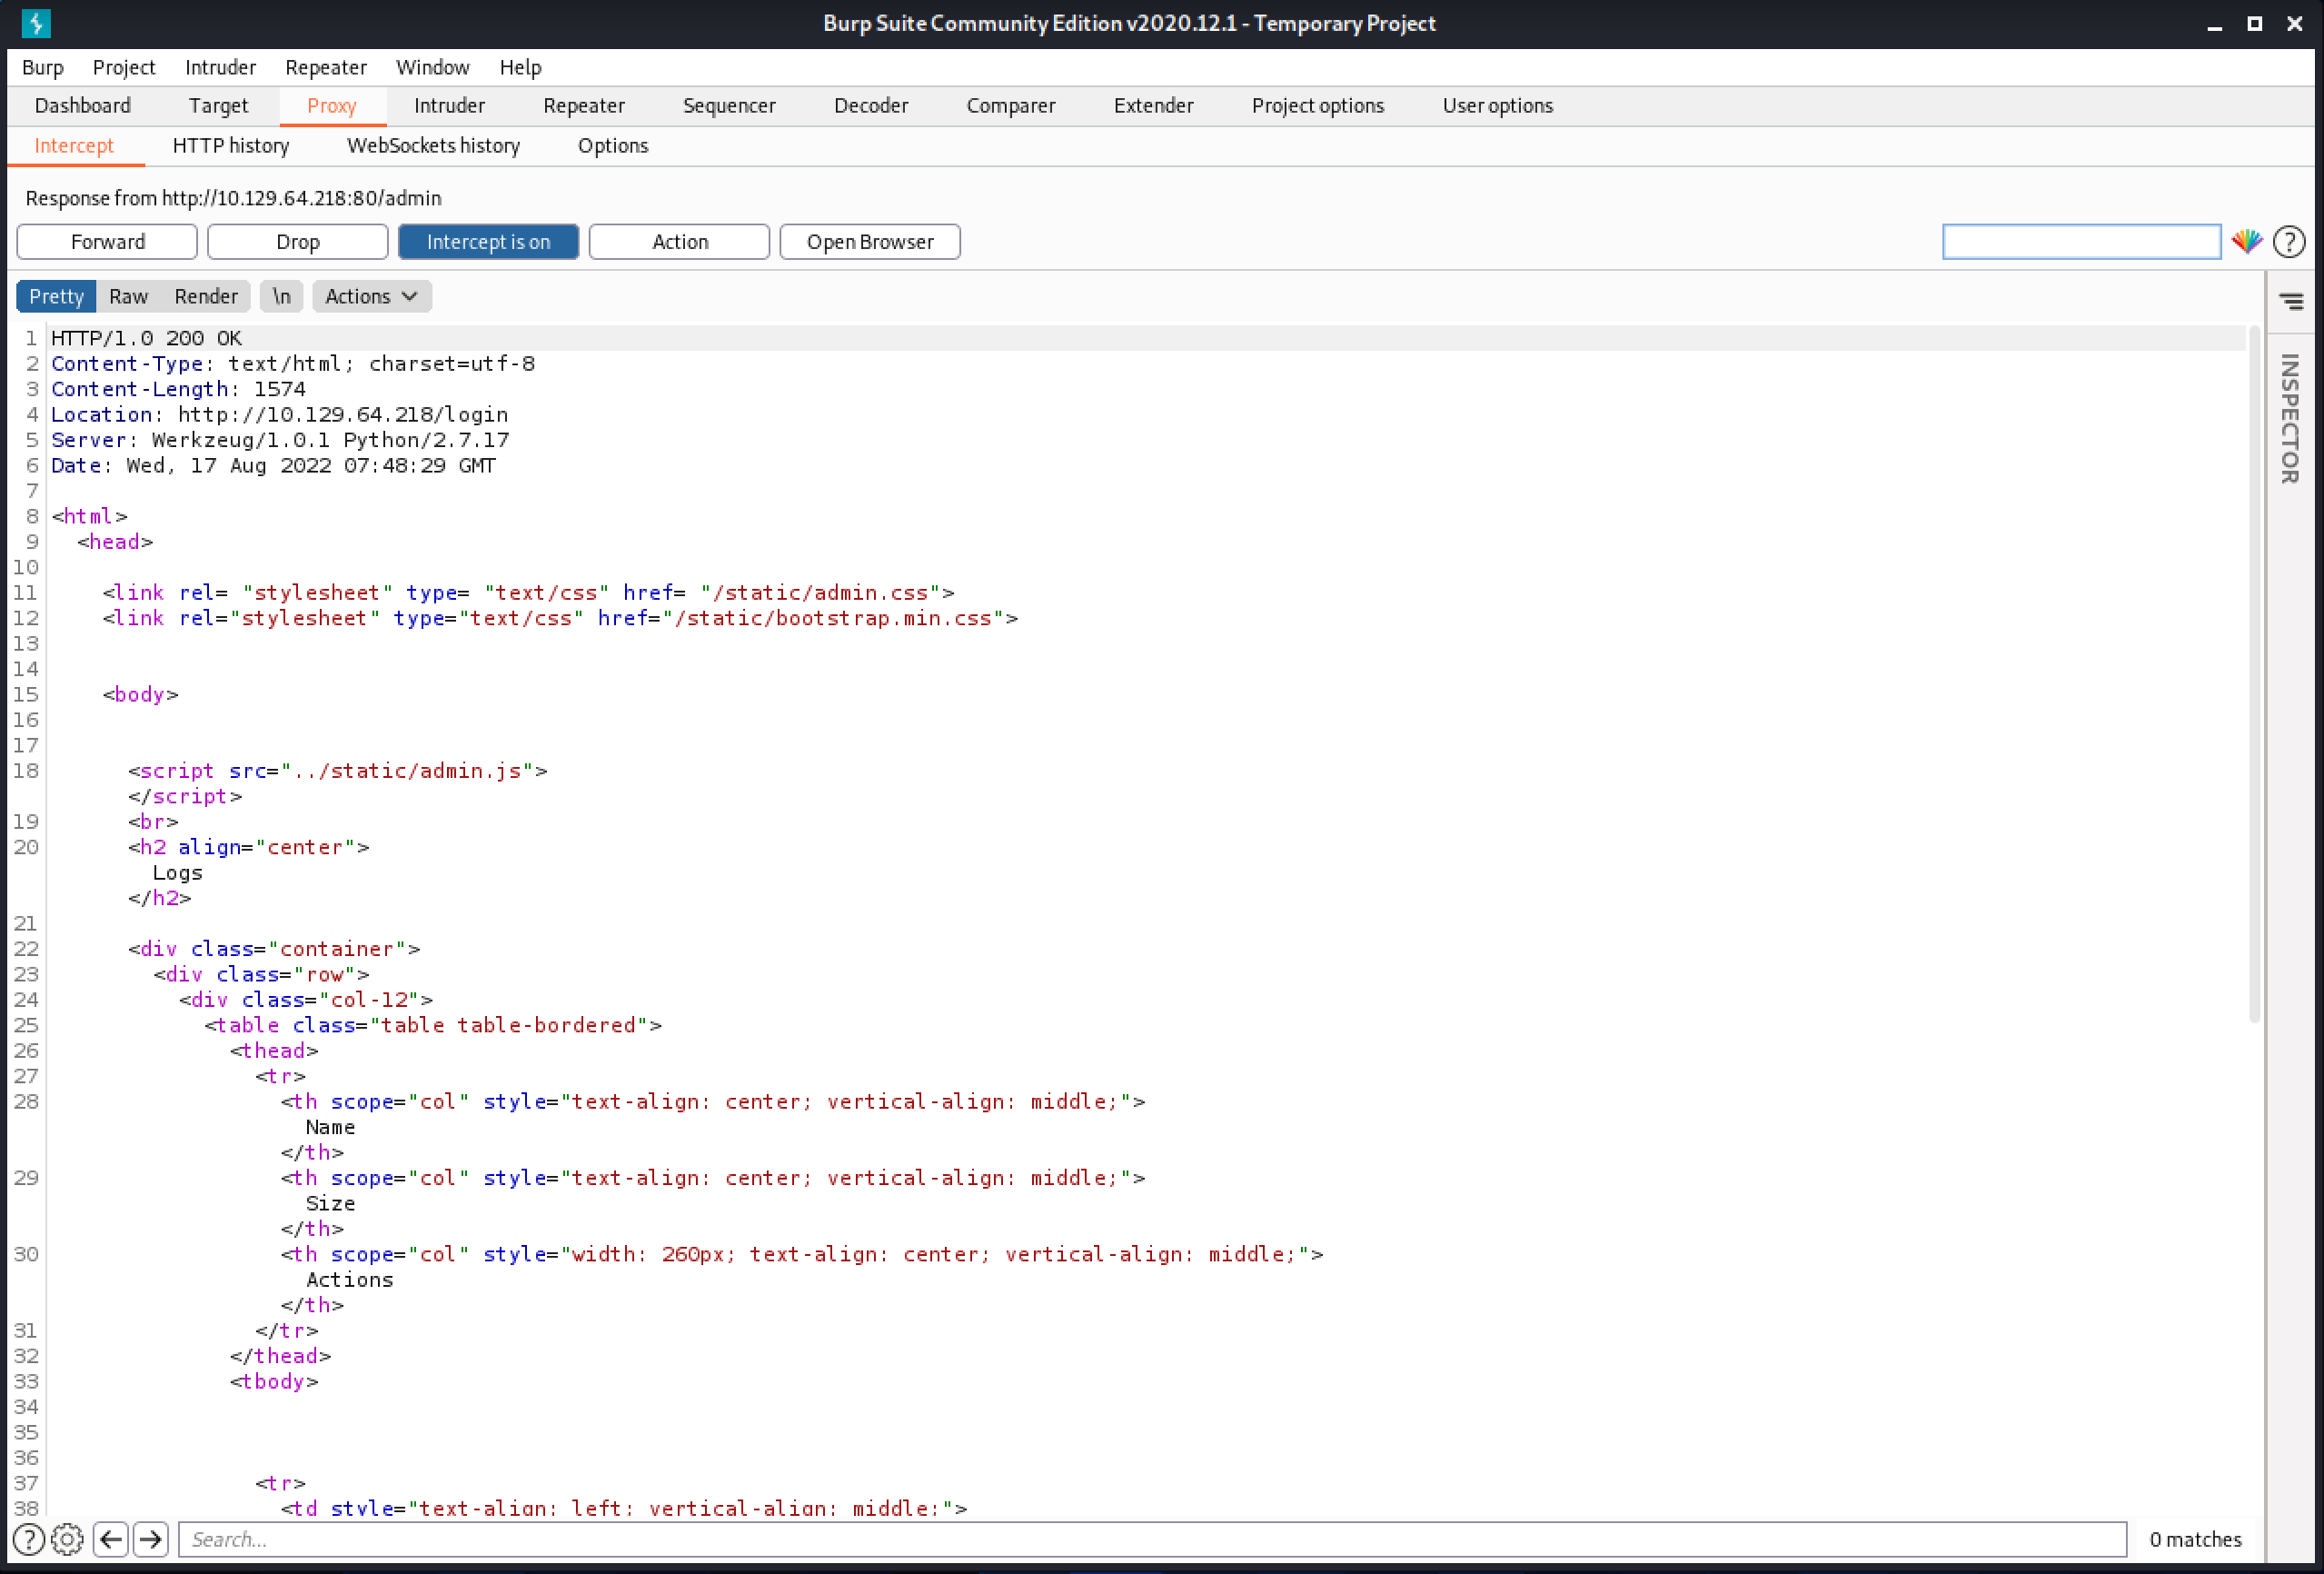
Task: Switch to the Dashboard tab
Action: click(82, 106)
